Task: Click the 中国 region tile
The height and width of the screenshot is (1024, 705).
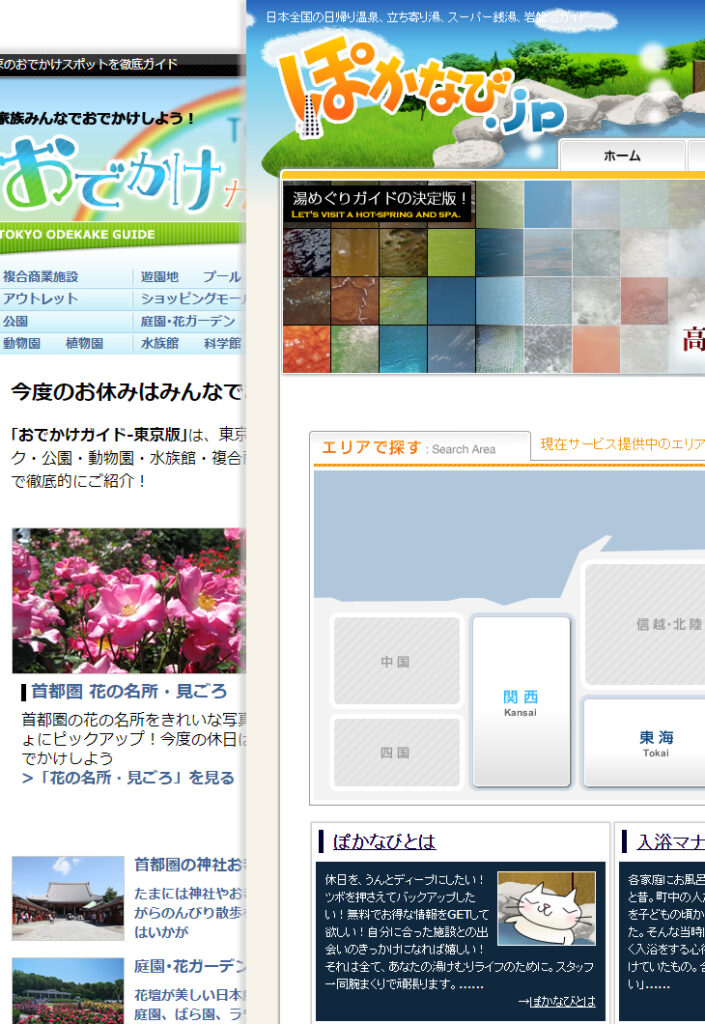Action: [x=396, y=662]
